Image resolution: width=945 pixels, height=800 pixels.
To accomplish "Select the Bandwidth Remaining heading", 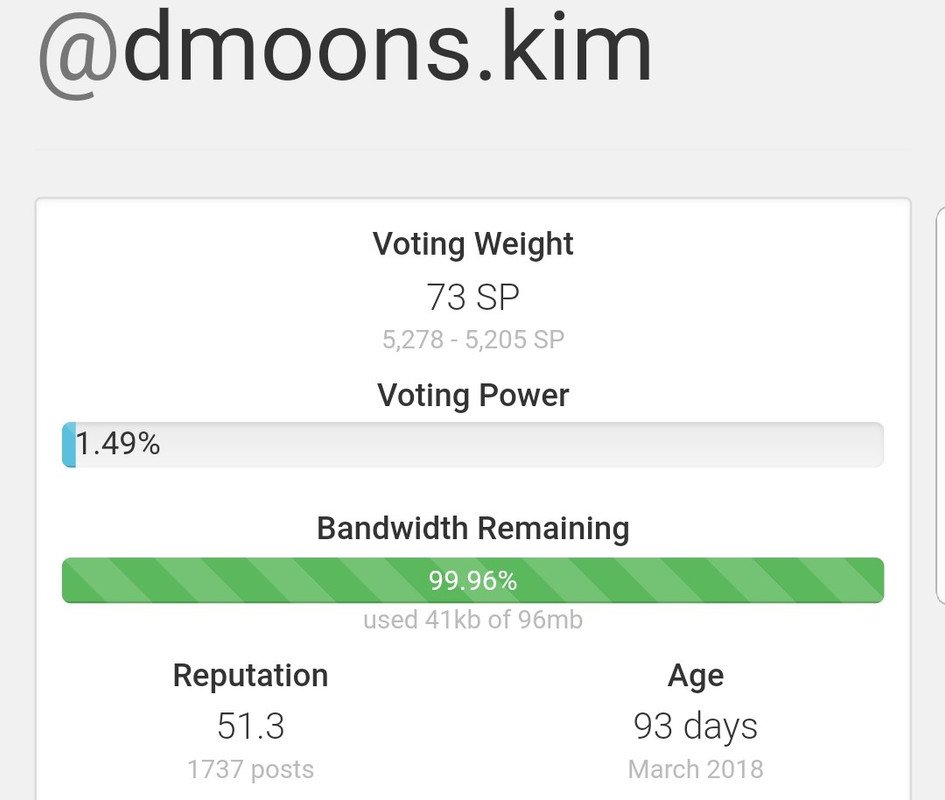I will click(473, 528).
